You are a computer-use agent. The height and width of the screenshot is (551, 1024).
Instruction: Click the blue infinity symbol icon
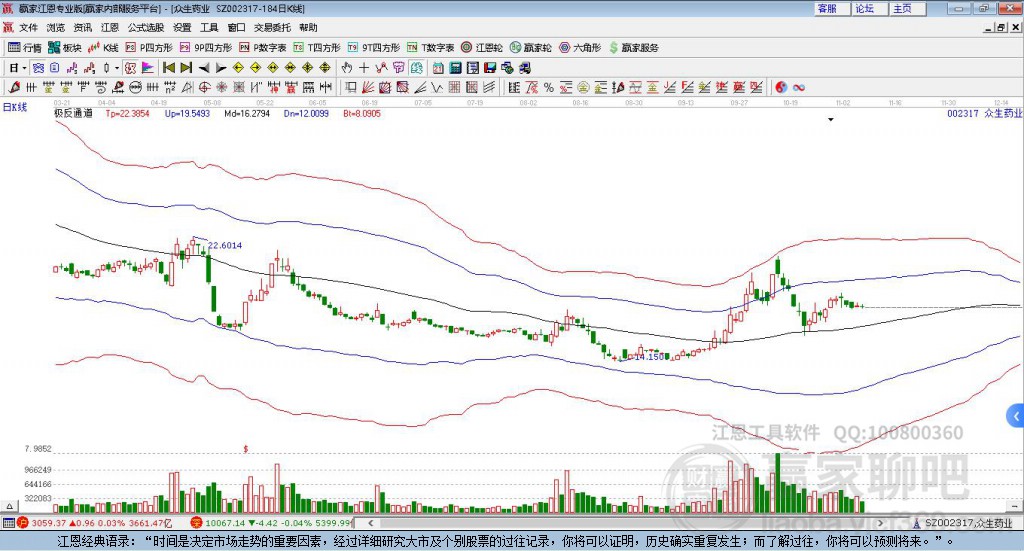[x=799, y=87]
